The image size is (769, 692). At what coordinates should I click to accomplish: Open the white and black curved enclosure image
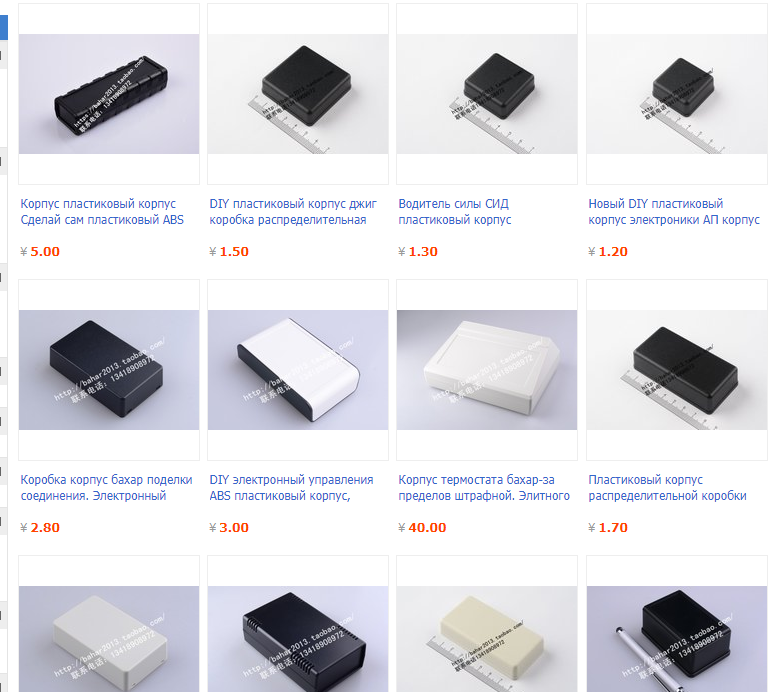298,370
